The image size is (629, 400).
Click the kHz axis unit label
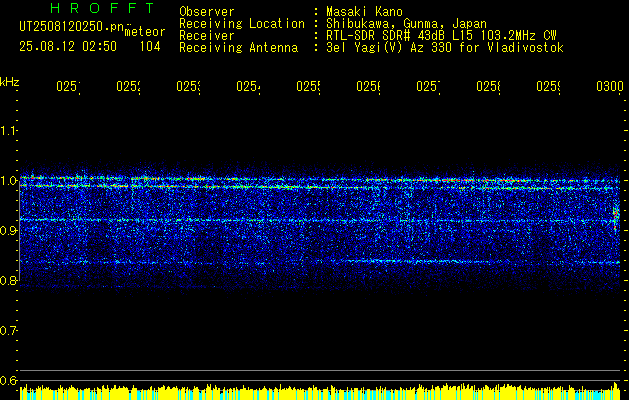[10, 82]
